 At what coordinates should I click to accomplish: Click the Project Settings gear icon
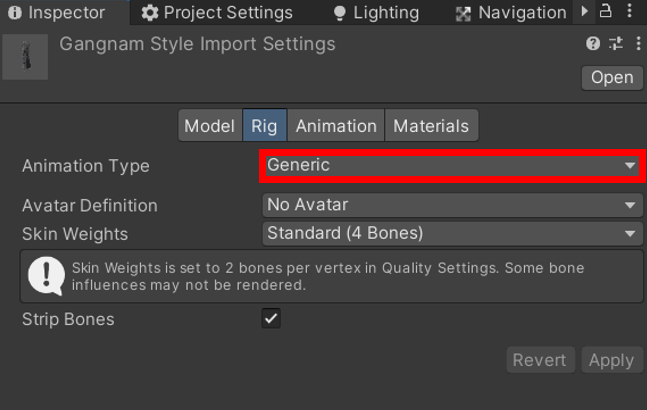pyautogui.click(x=150, y=13)
